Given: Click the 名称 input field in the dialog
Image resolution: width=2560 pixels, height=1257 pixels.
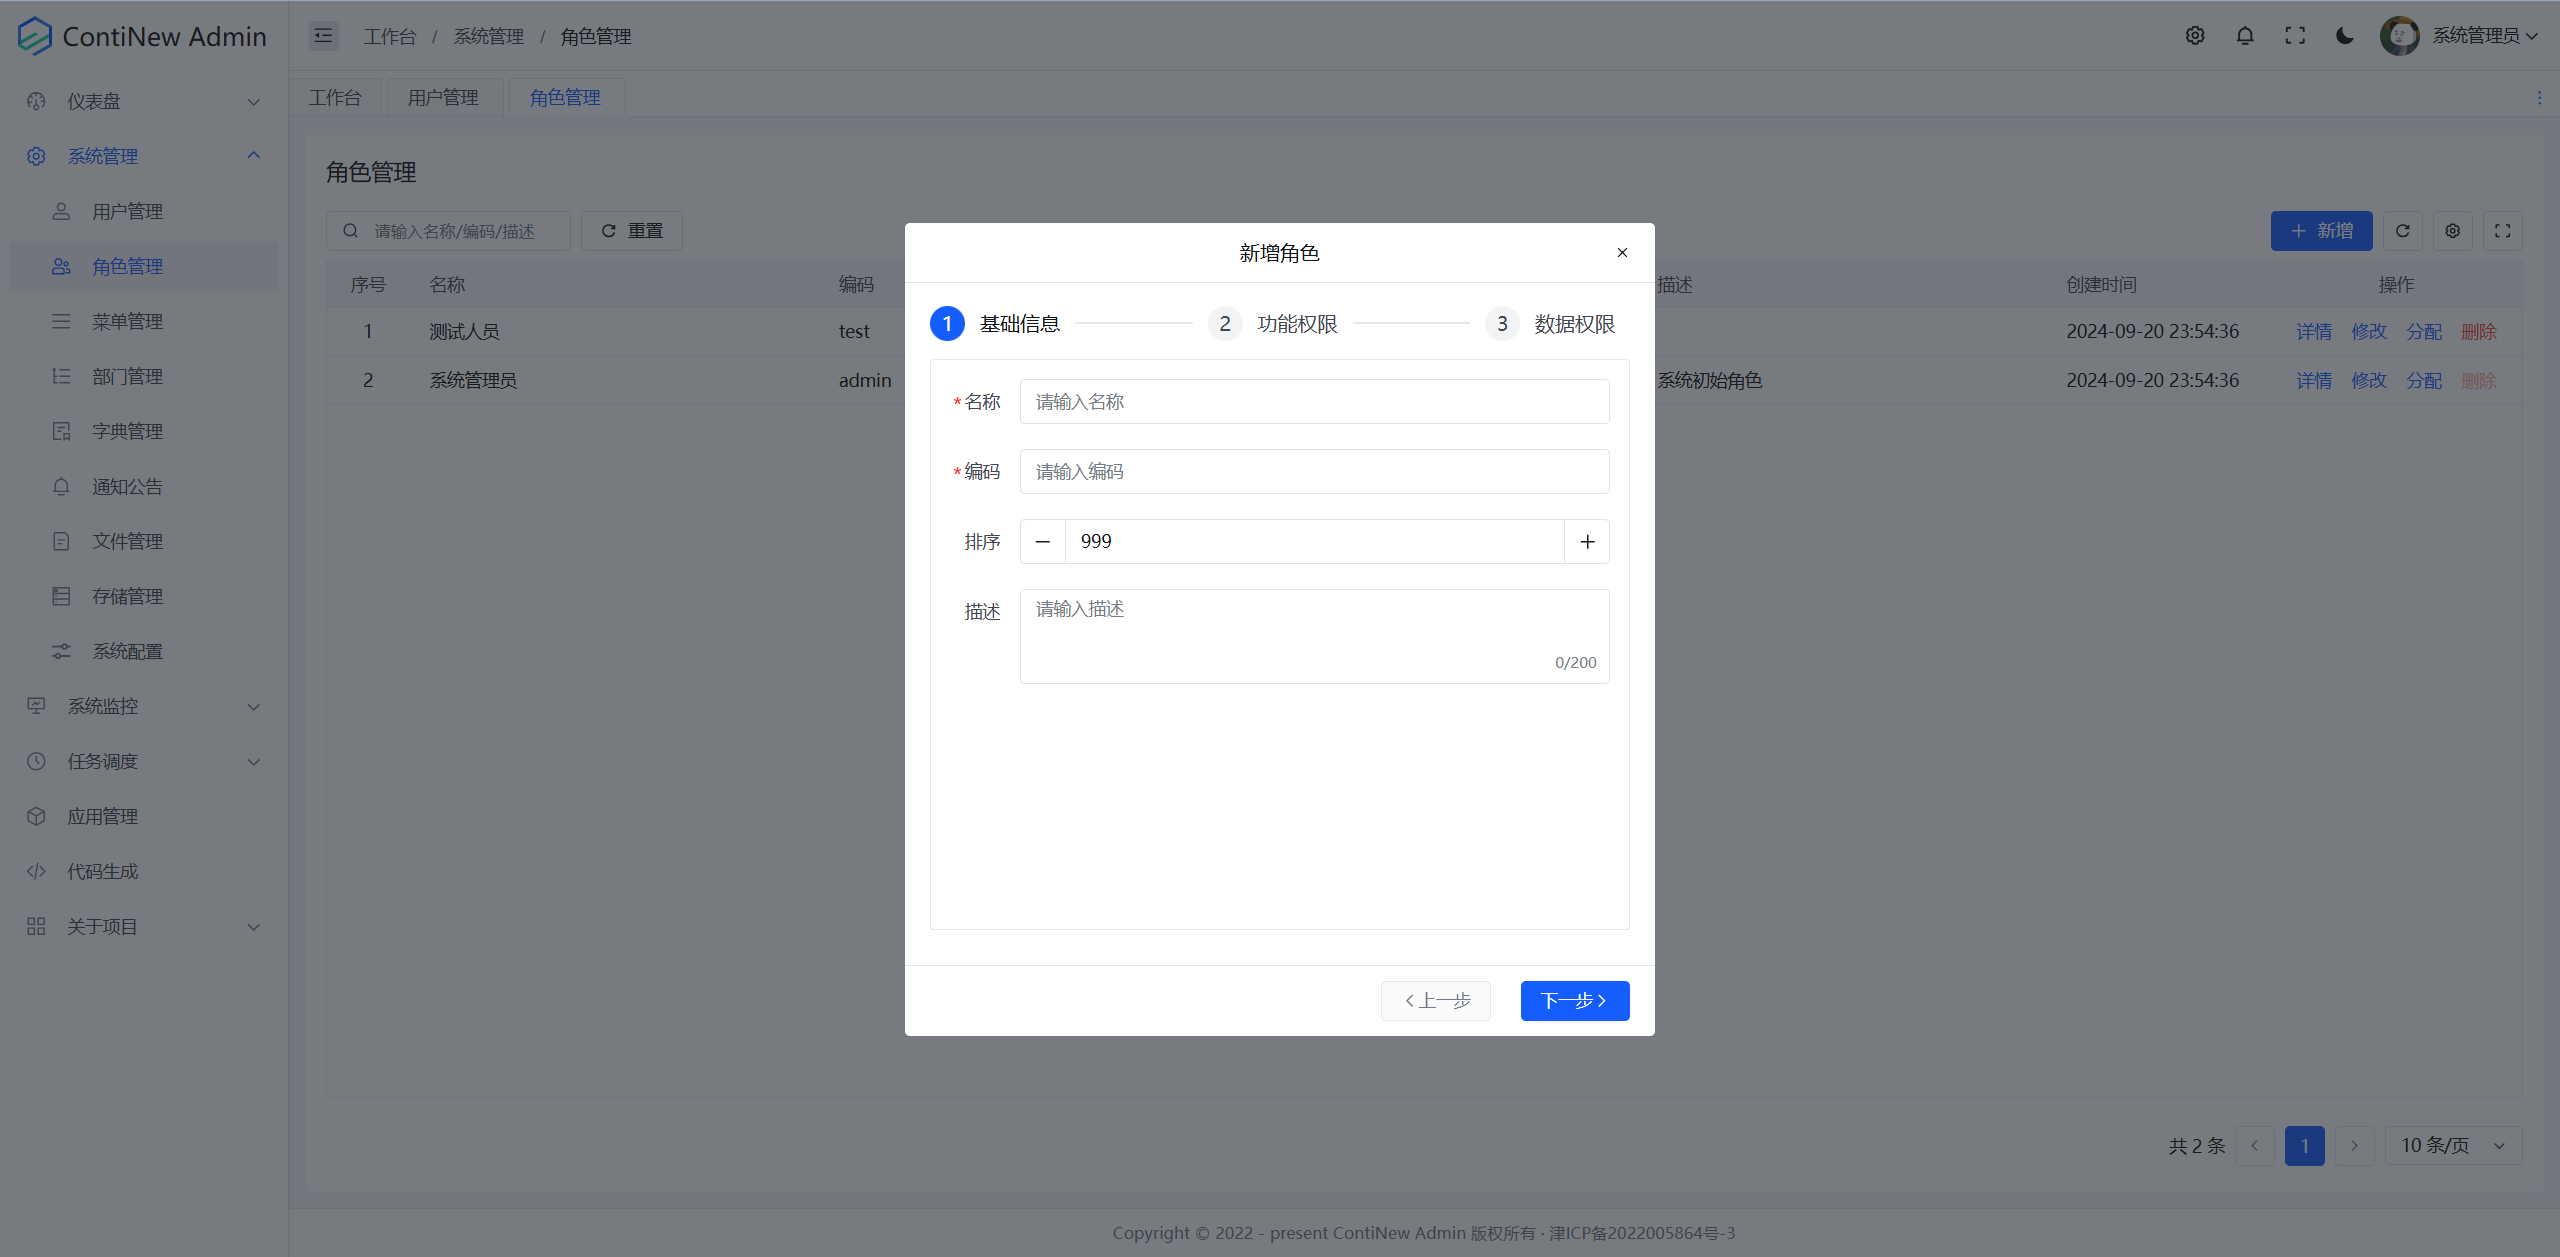Looking at the screenshot, I should tap(1313, 401).
